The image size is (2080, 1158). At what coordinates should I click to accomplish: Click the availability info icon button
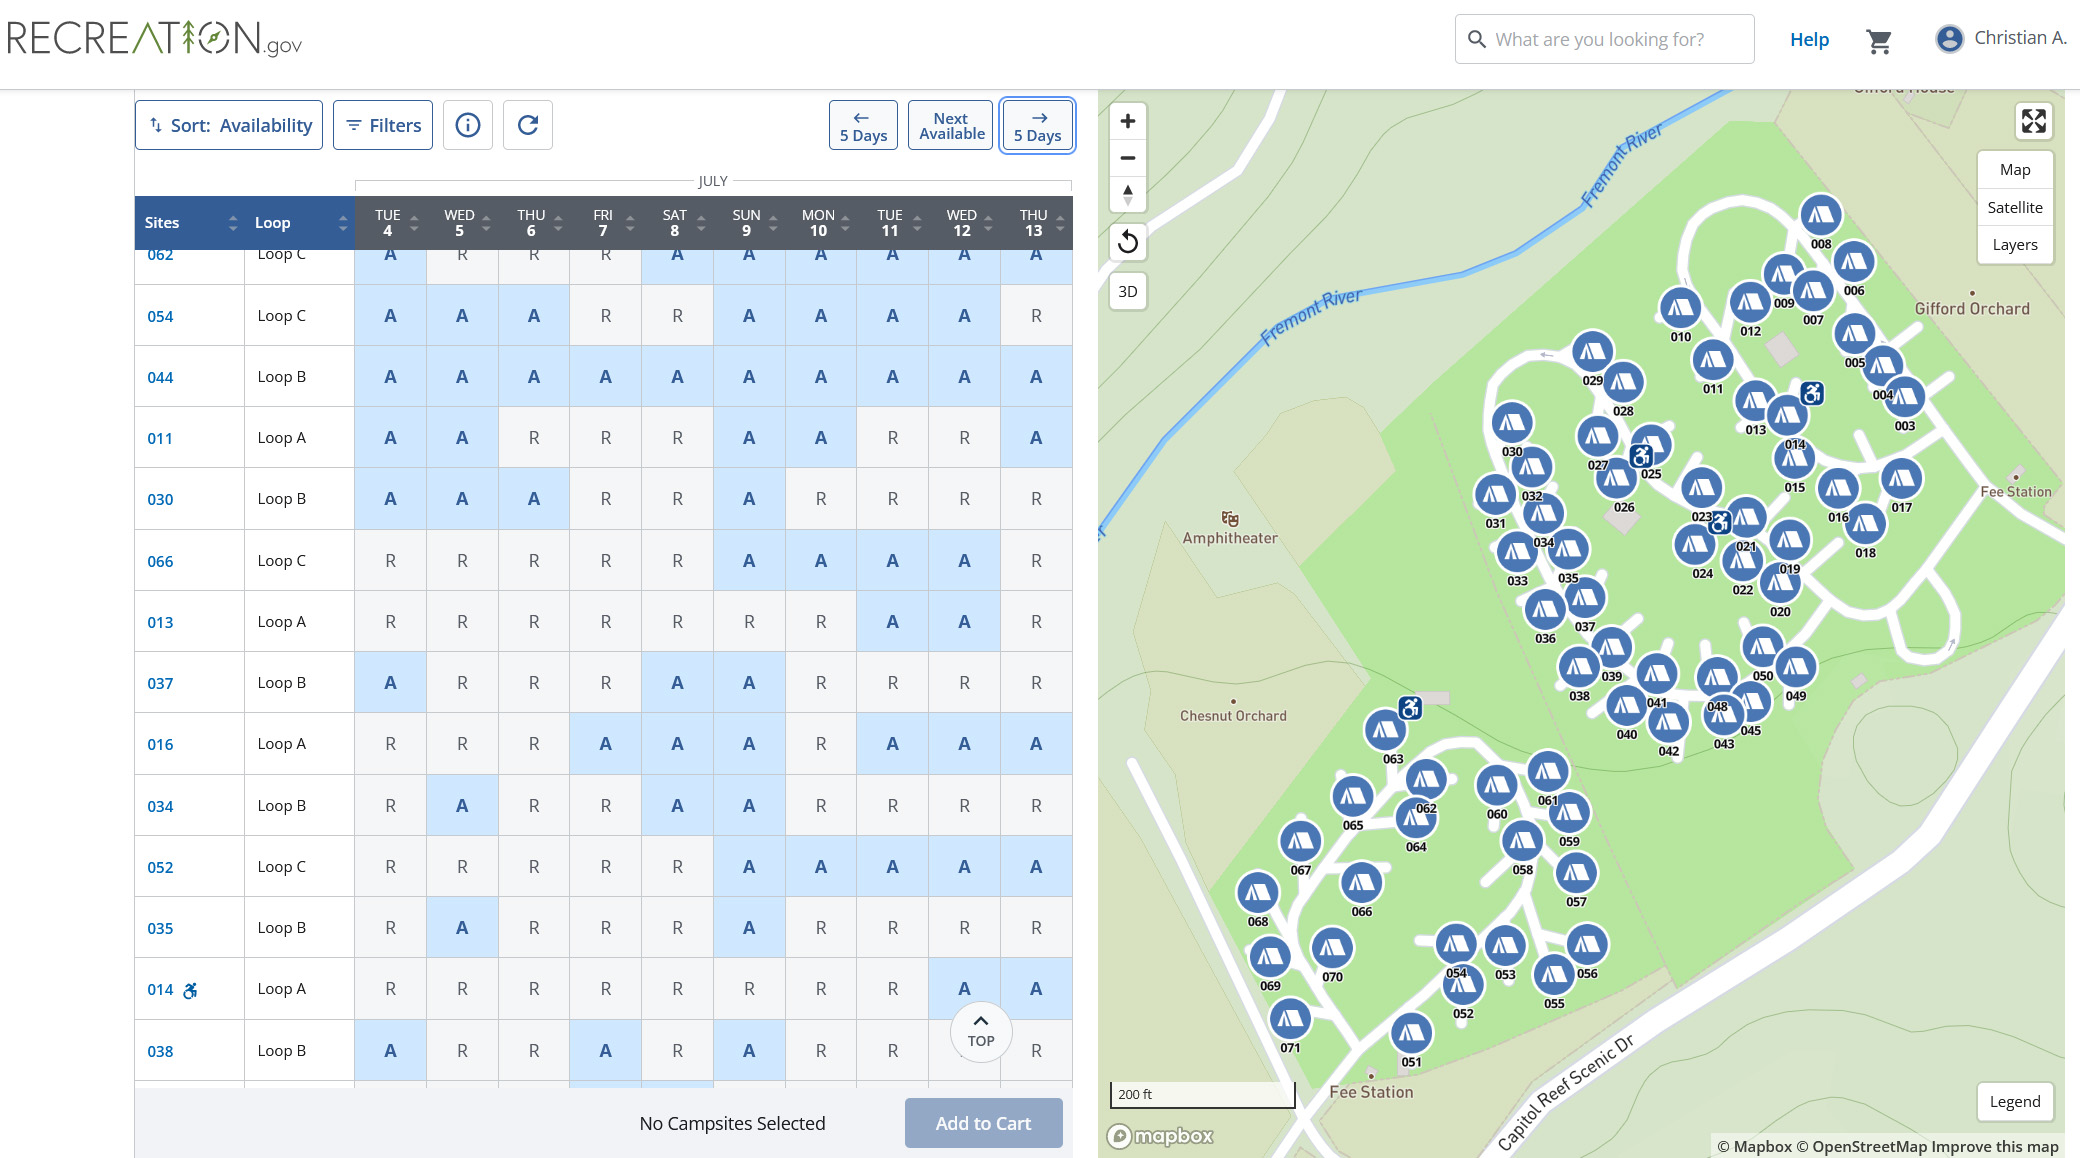467,125
